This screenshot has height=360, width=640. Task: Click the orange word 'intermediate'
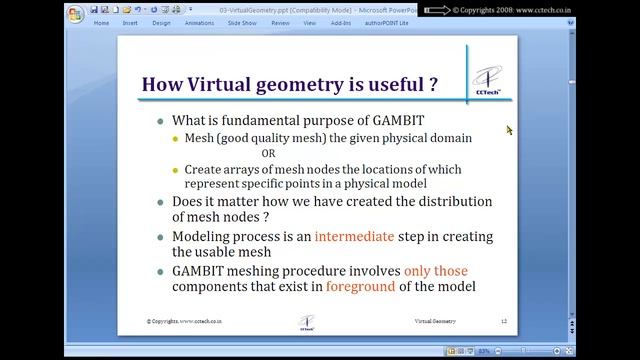click(x=354, y=236)
